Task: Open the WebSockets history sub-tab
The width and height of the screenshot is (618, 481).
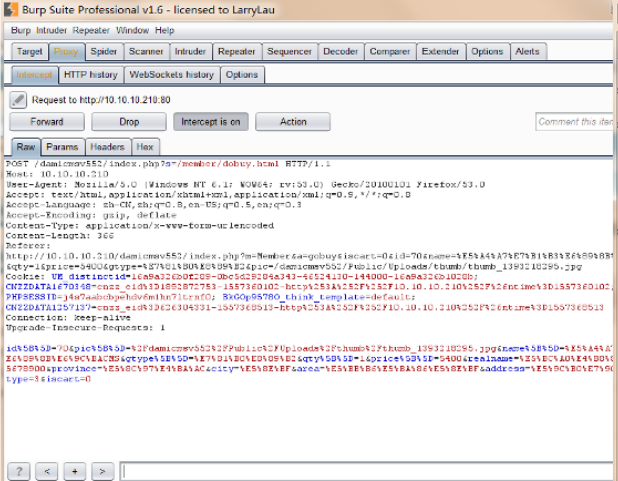Action: 172,75
